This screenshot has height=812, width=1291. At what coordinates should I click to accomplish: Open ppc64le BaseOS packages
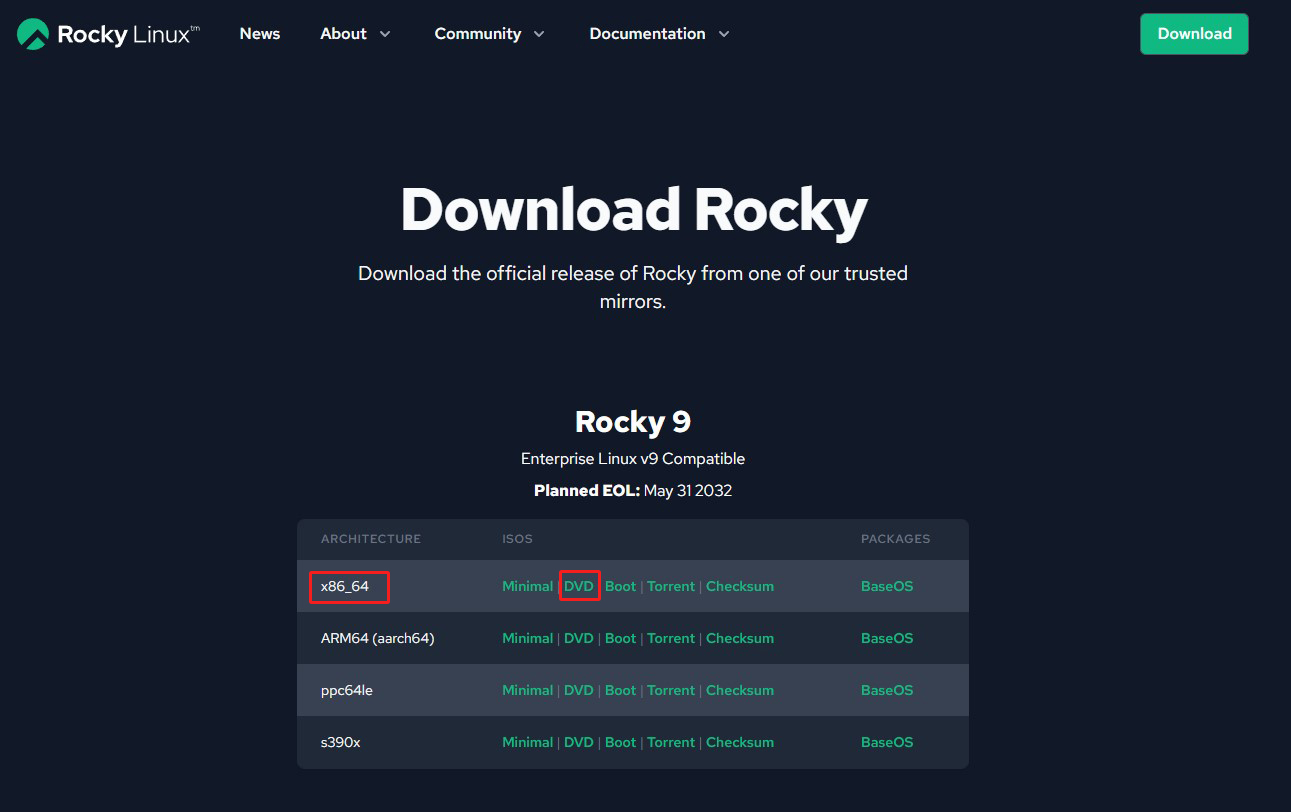887,690
